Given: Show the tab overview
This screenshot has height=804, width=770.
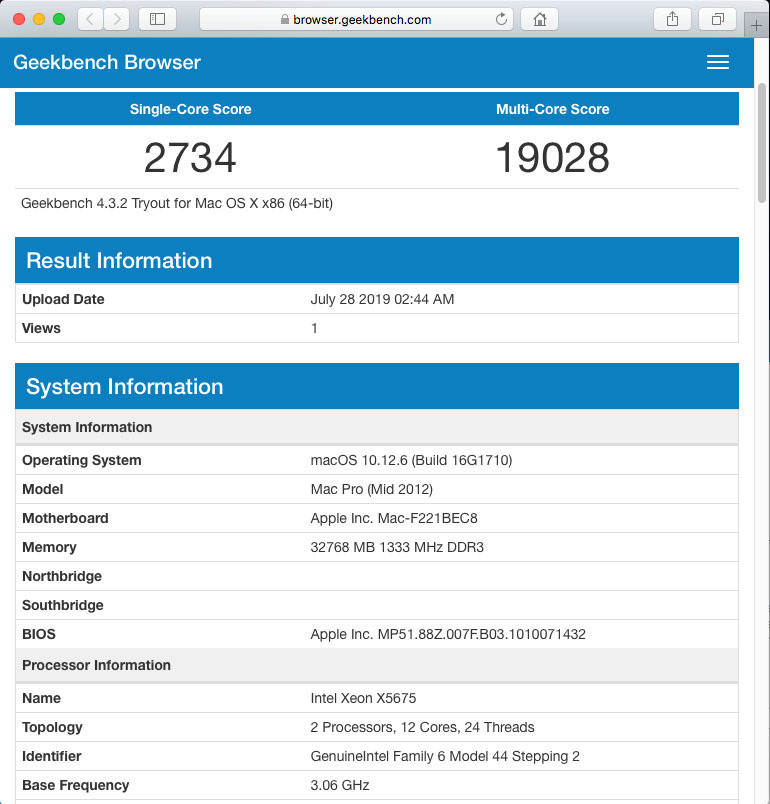Looking at the screenshot, I should pos(717,19).
